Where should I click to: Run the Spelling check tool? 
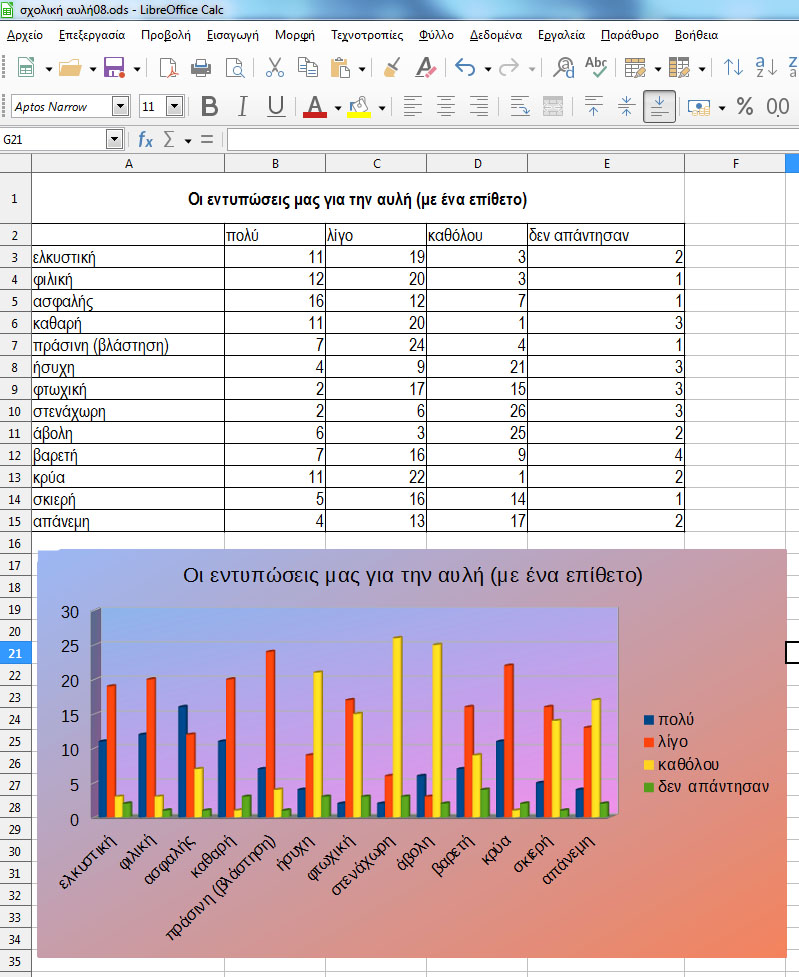coord(596,68)
